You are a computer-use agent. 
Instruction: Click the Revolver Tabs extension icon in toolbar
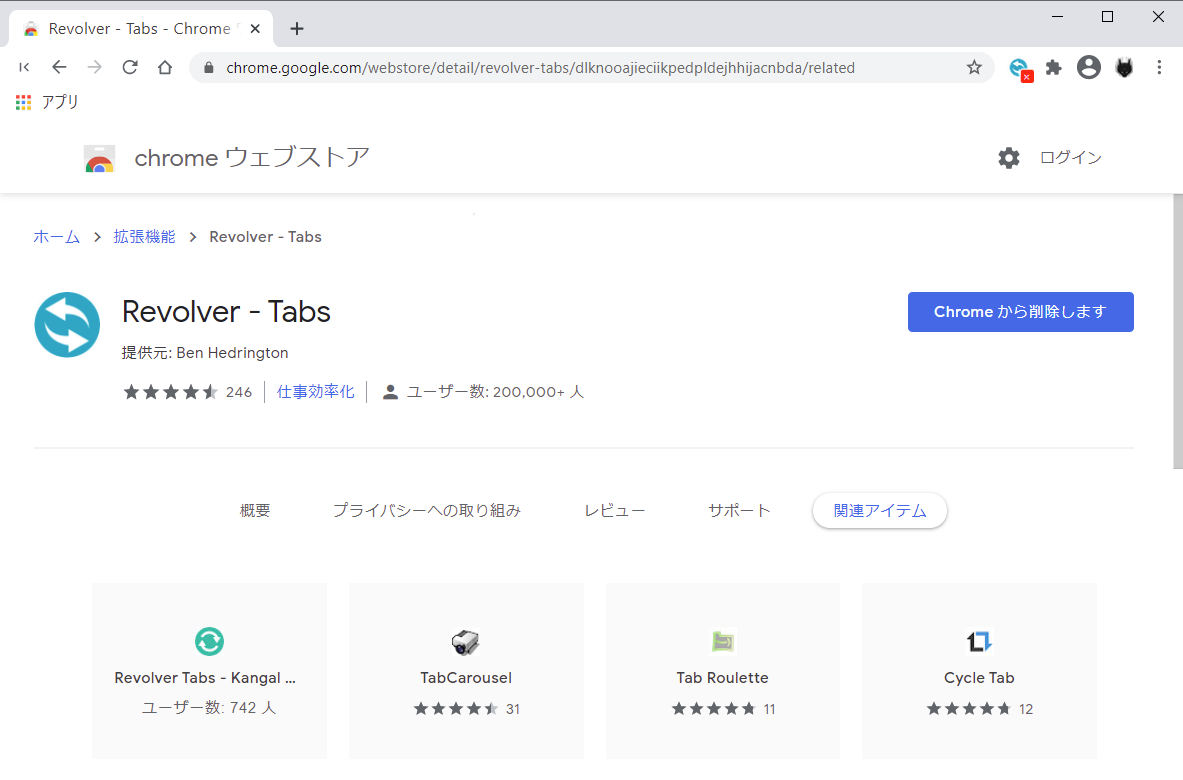[1019, 68]
